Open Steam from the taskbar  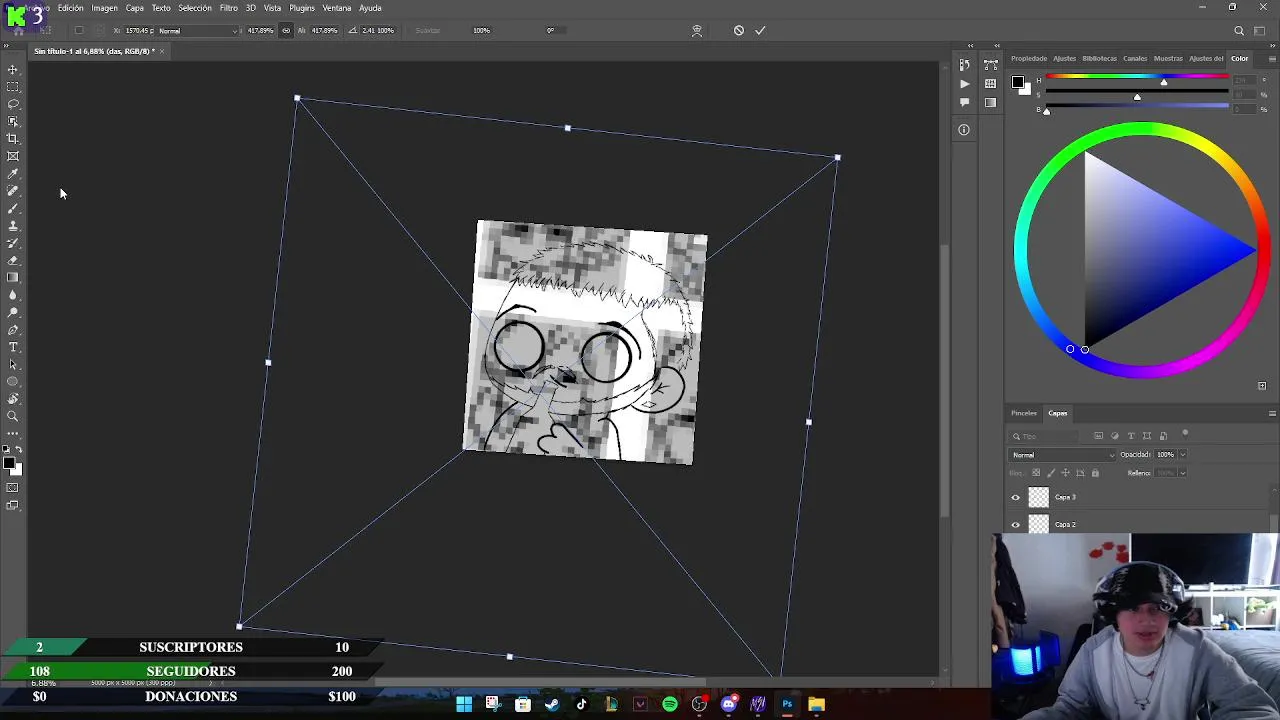552,705
